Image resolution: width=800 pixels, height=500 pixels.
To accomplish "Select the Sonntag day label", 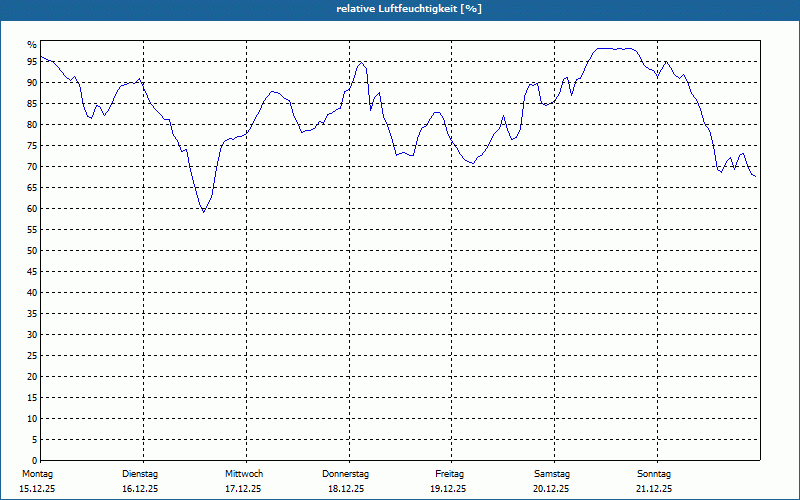I will point(654,474).
